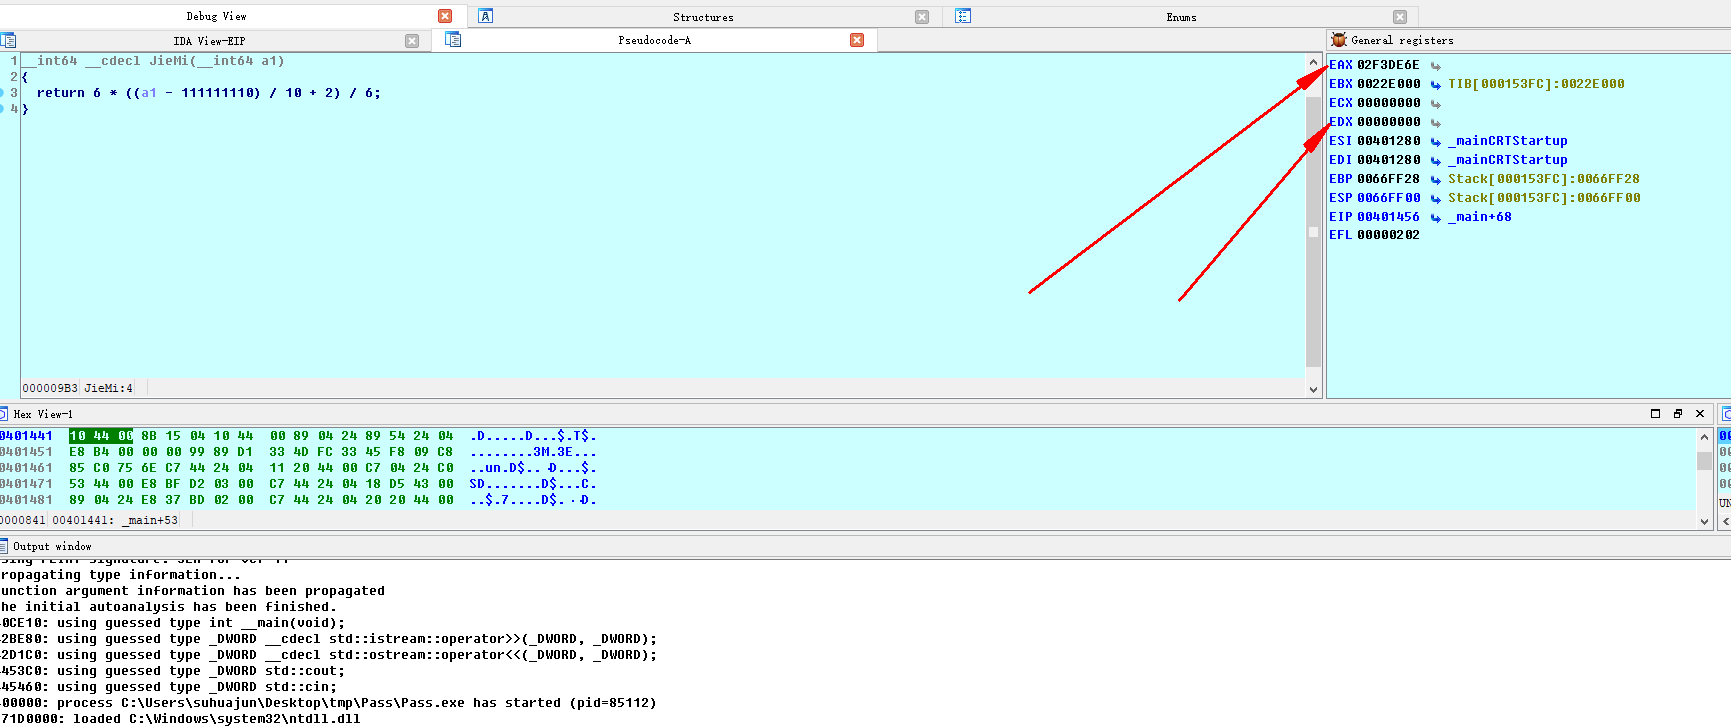
Task: Close the Pseudocode-A tab
Action: click(857, 40)
